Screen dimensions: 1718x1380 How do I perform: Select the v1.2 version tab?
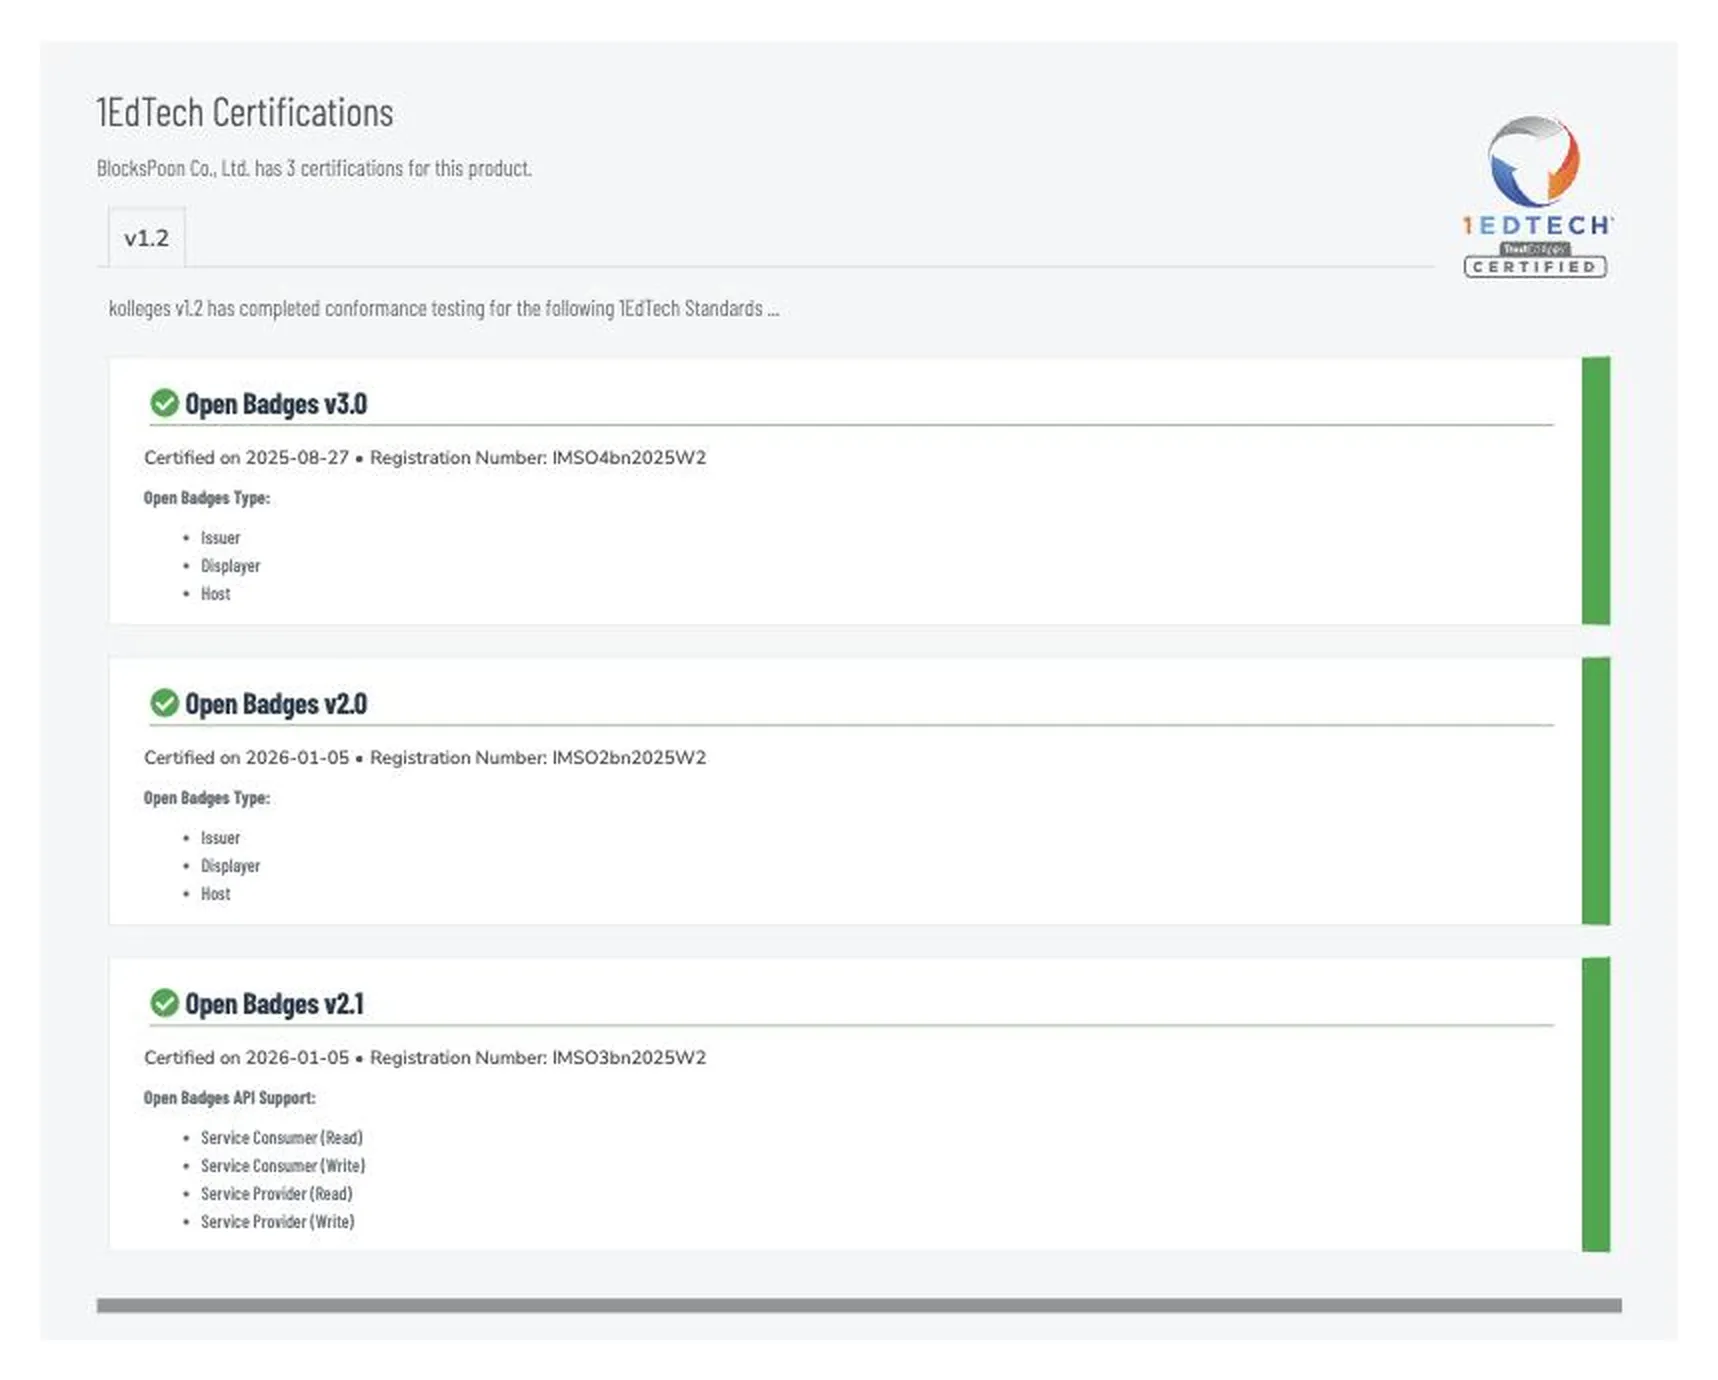[x=146, y=238]
